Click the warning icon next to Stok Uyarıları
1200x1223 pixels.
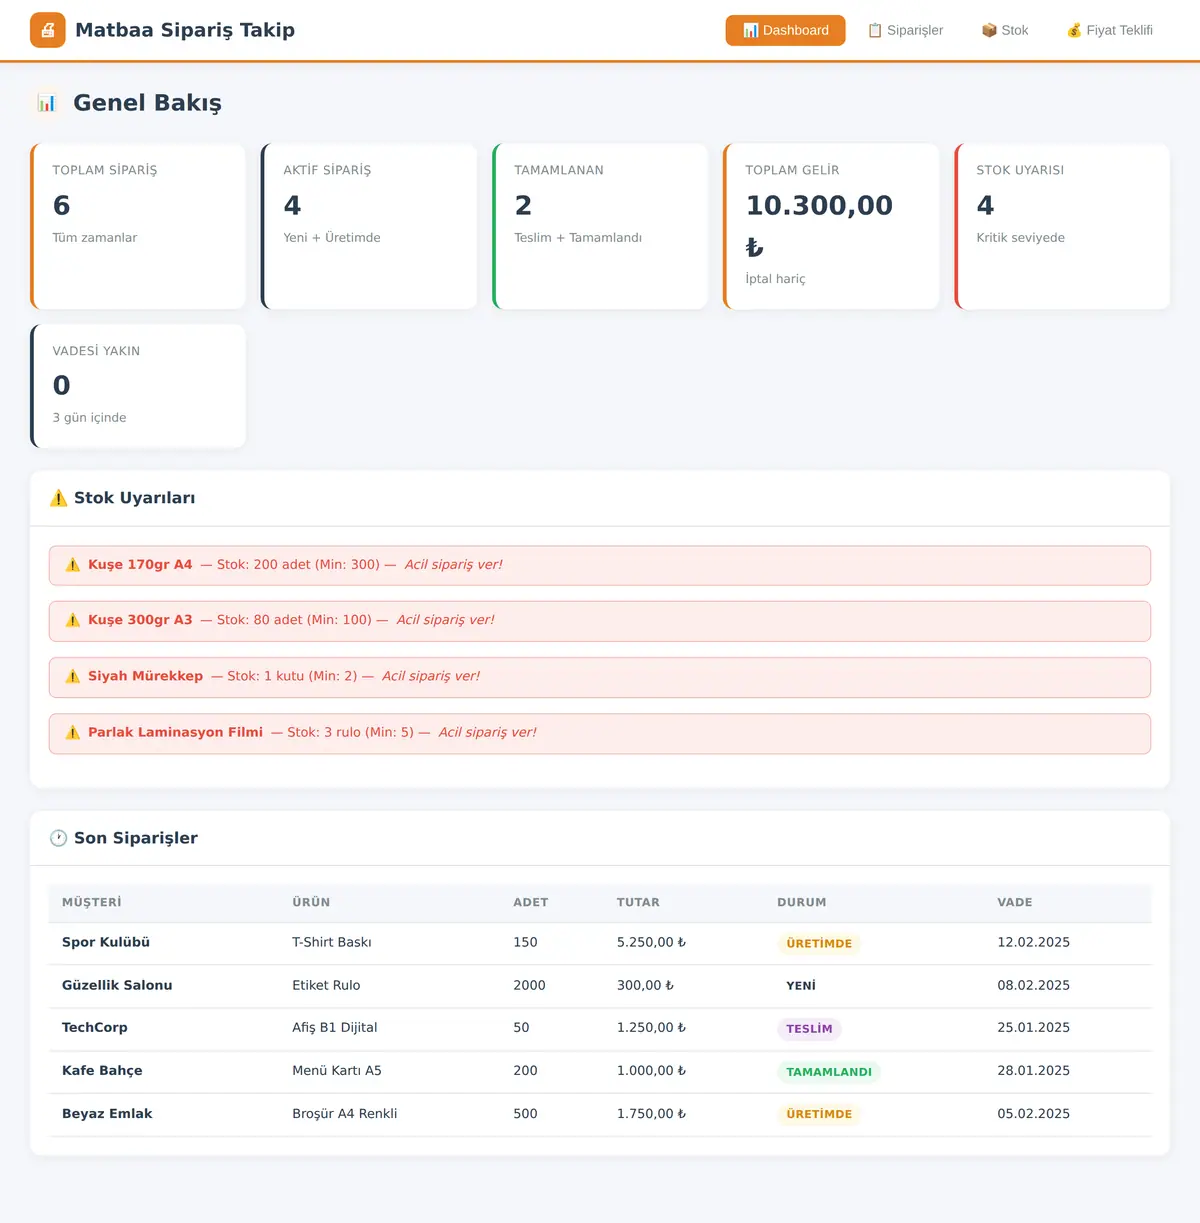tap(59, 498)
